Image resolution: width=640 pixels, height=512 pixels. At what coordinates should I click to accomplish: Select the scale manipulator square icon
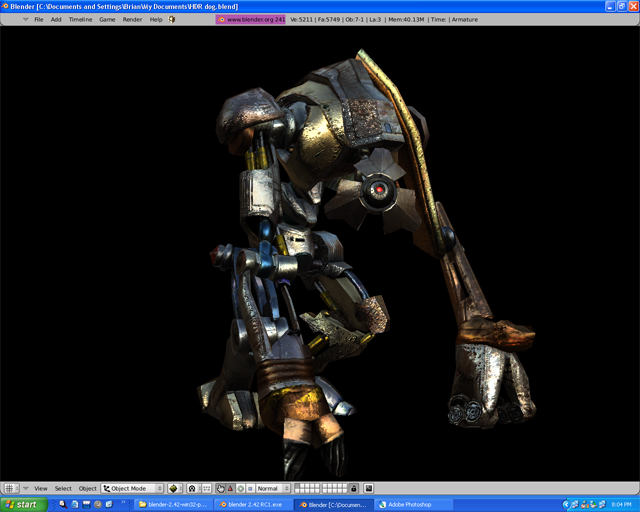coord(250,488)
